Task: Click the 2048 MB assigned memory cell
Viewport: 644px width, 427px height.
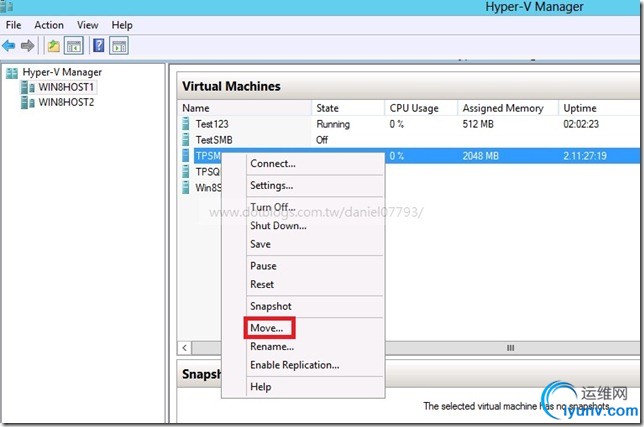Action: click(x=481, y=156)
